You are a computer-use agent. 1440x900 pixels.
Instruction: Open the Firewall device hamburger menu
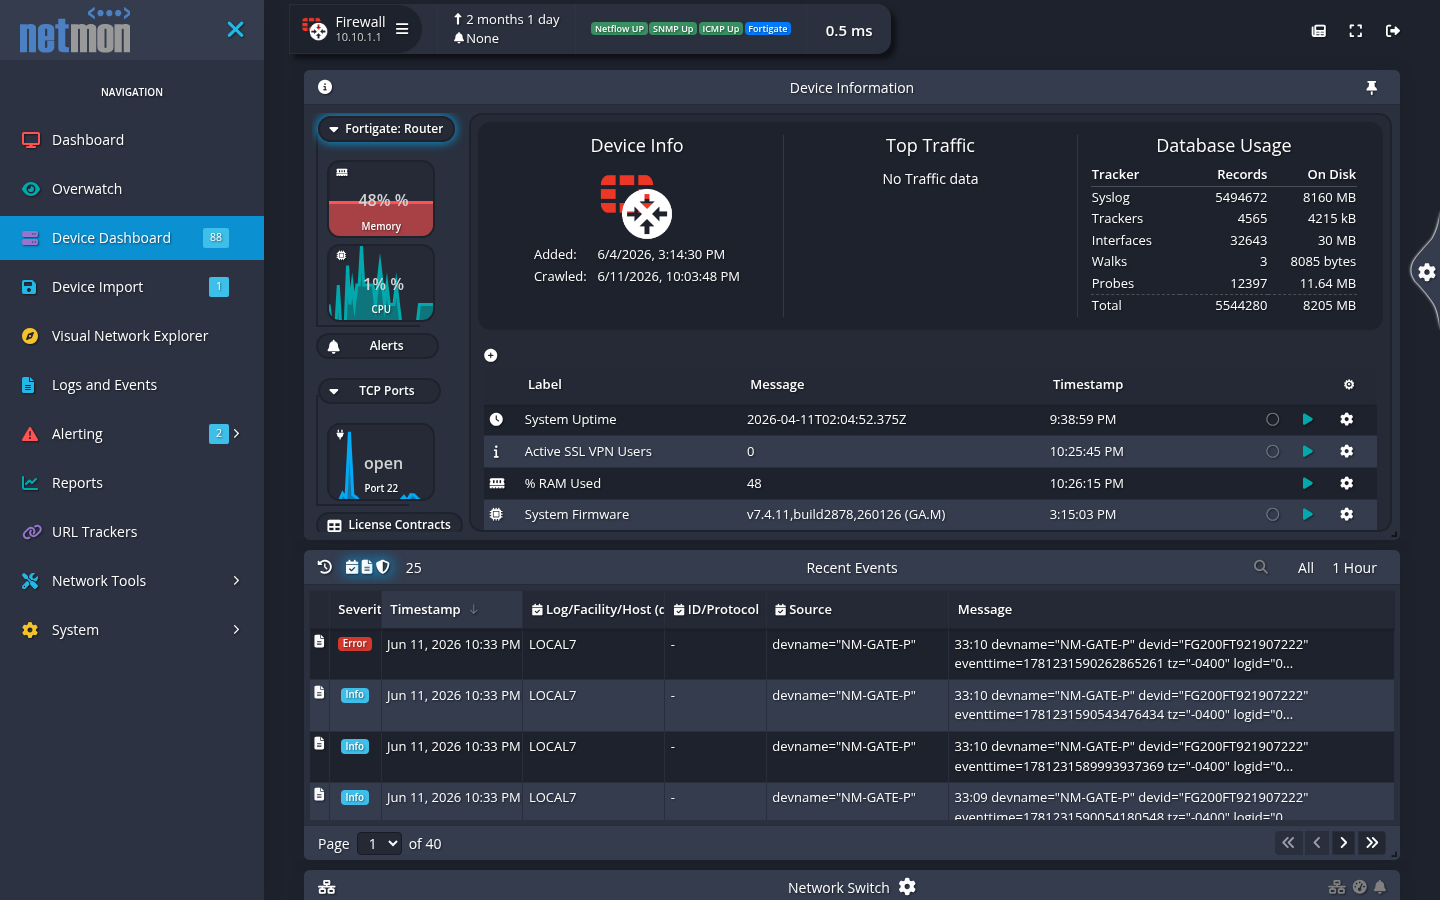point(402,29)
